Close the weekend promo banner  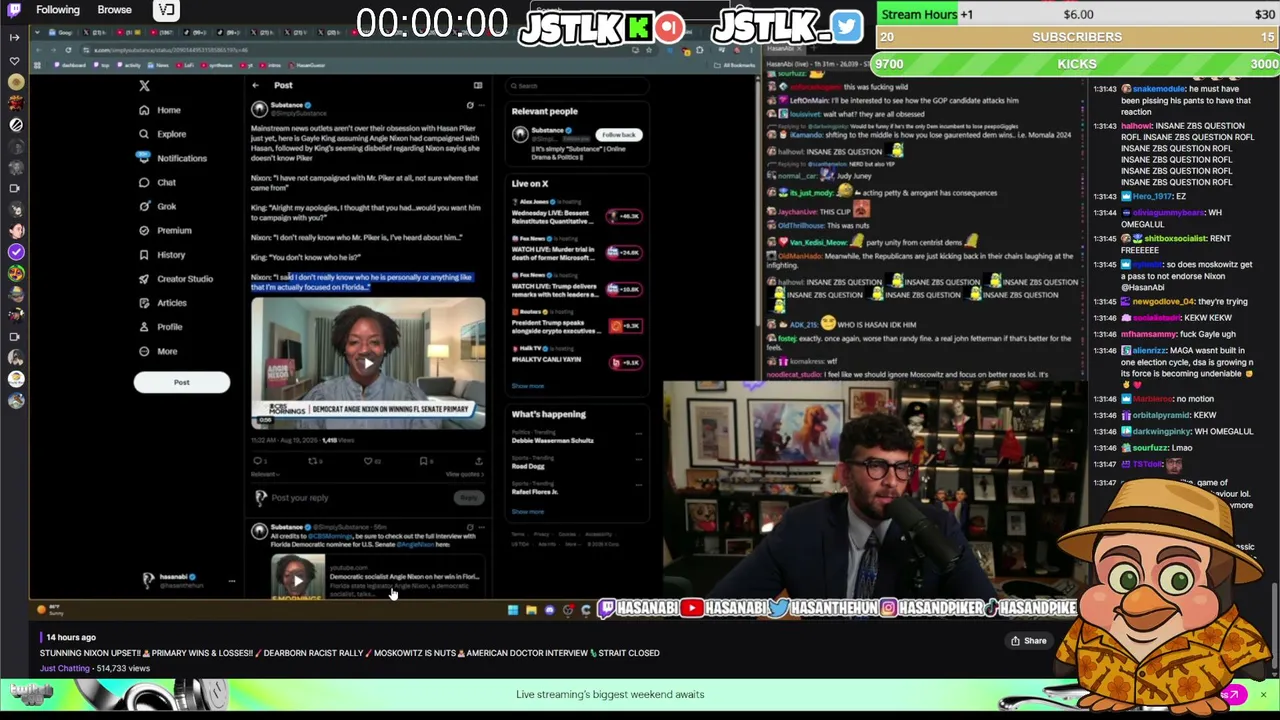click(1263, 694)
